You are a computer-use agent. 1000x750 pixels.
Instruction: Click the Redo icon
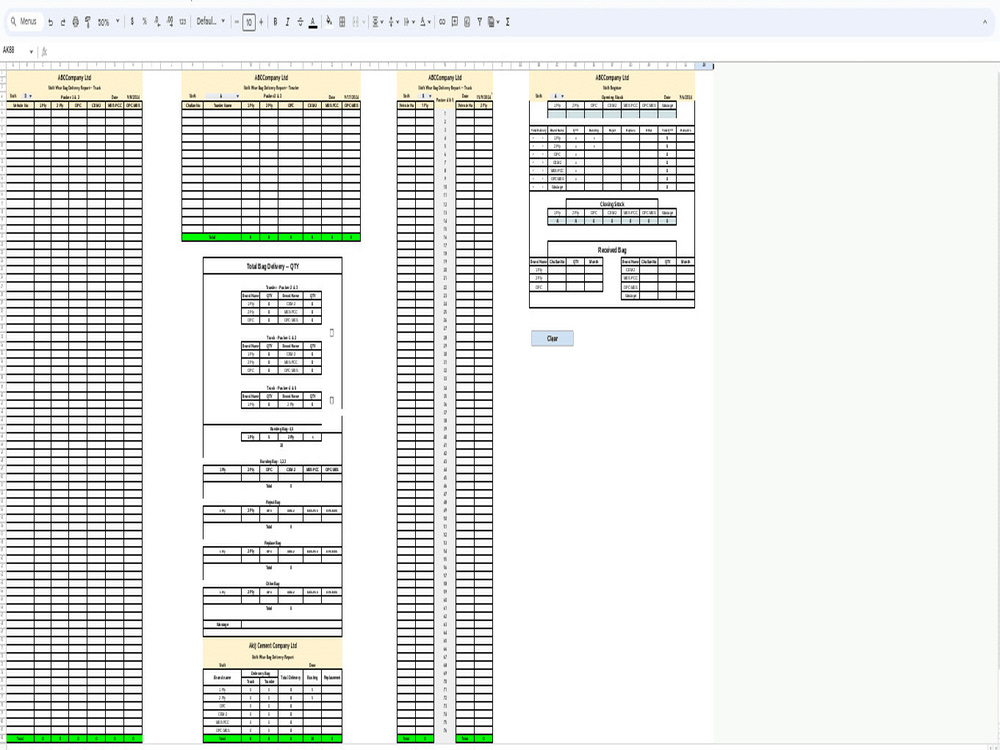coord(63,22)
